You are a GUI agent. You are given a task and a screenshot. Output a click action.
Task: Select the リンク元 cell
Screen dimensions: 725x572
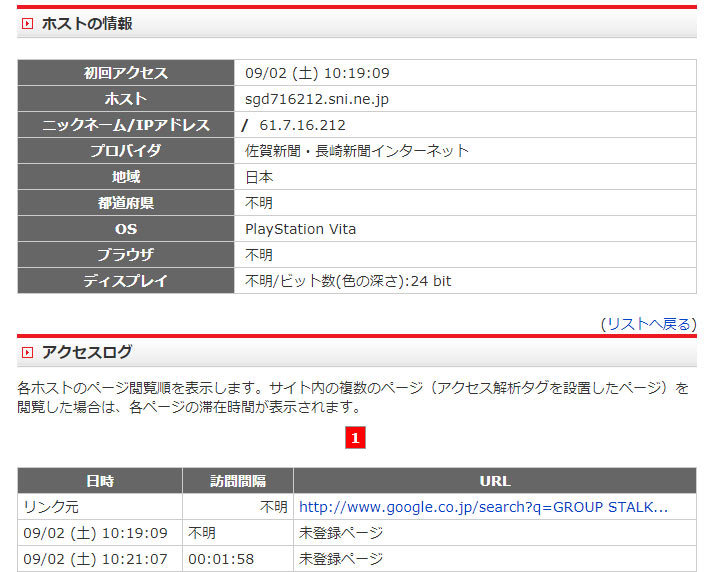pos(100,506)
